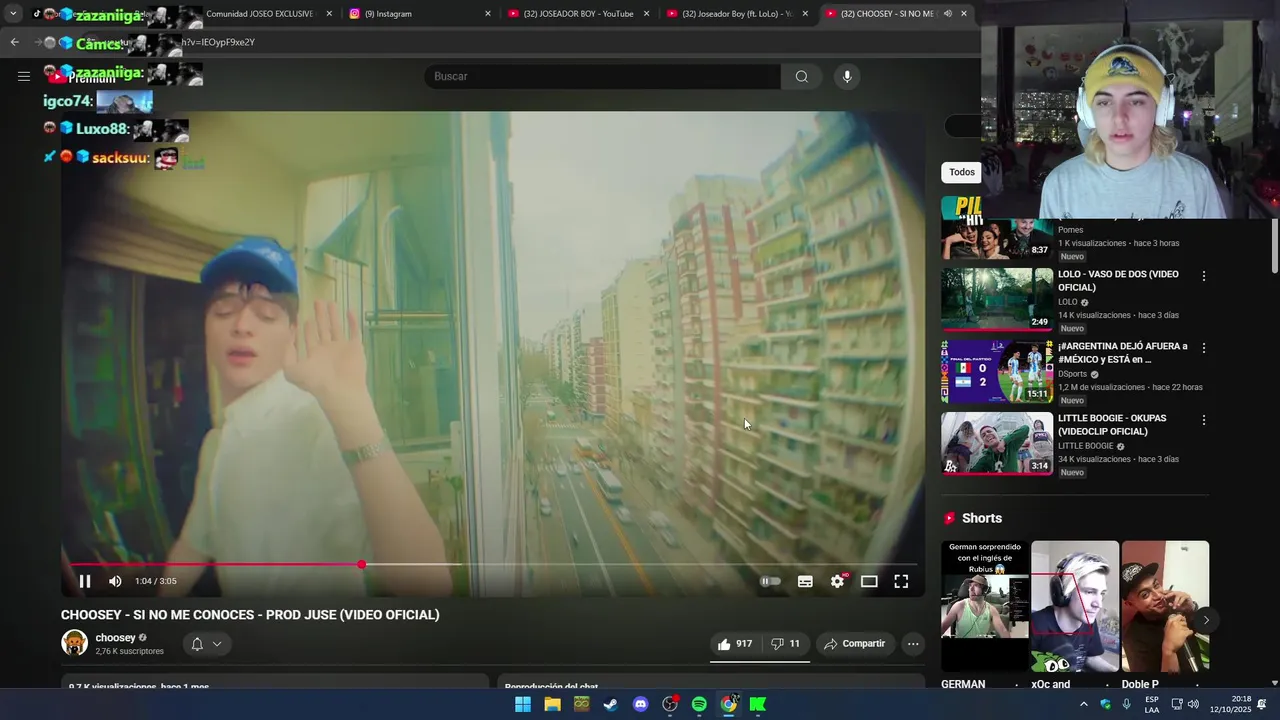Open LOLO - VASO DE DOS video thumbnail
The width and height of the screenshot is (1280, 720).
click(997, 299)
